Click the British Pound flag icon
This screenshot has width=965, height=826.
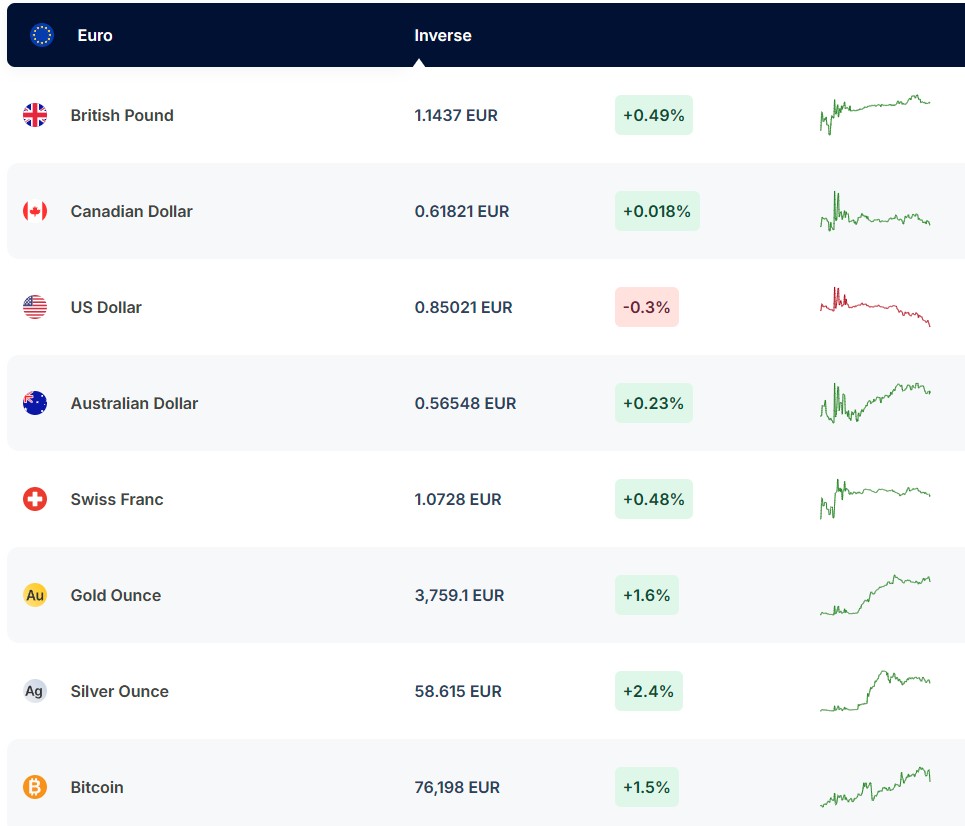point(35,115)
